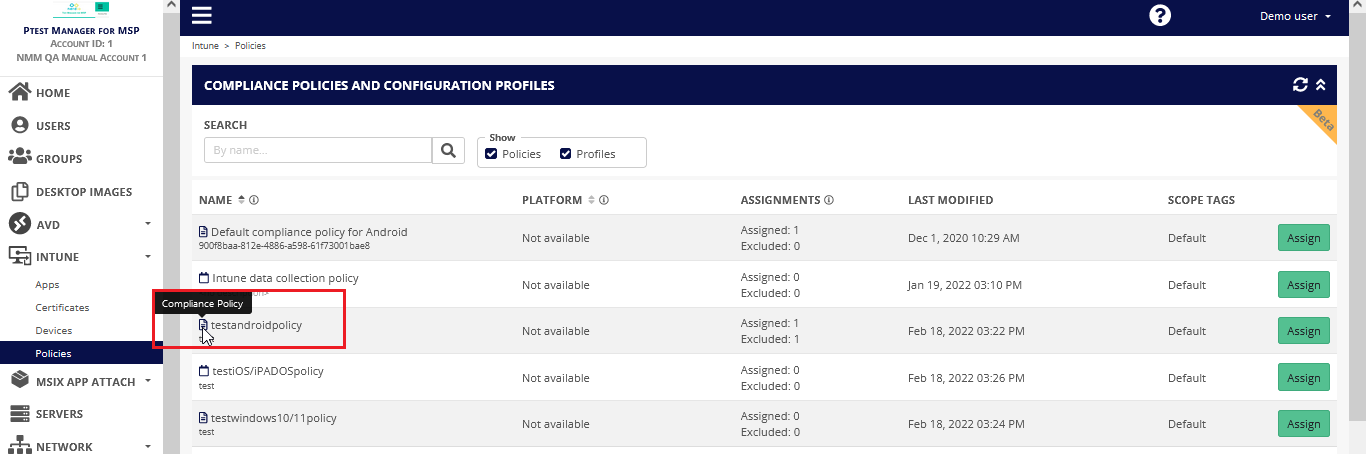This screenshot has width=1366, height=454.
Task: Open the Demo user dropdown
Action: [1295, 17]
